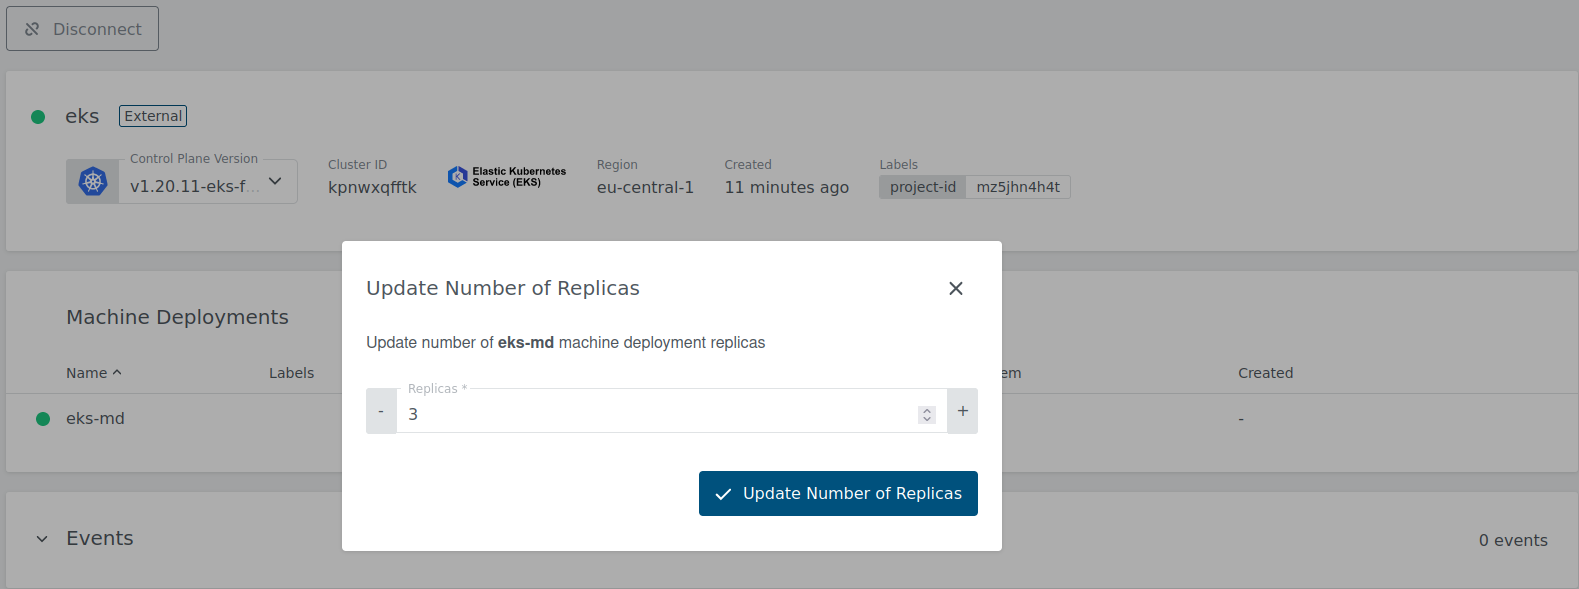Click the spinner arrows inside Replicas field
Image resolution: width=1579 pixels, height=589 pixels.
(927, 415)
